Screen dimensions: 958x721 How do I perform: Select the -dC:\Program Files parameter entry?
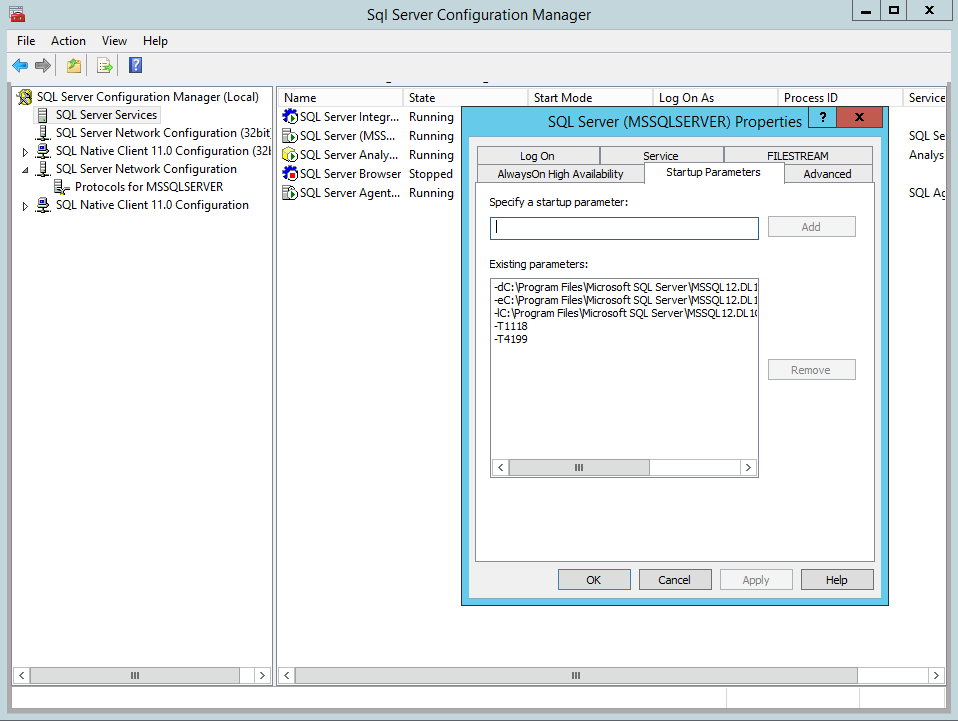[625, 287]
